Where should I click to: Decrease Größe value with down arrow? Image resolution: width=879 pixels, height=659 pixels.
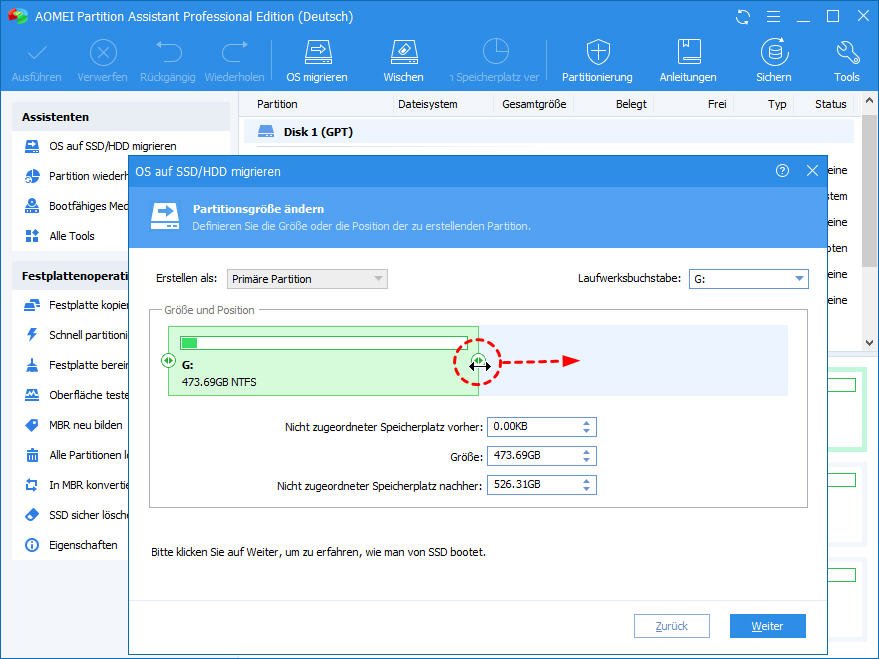[x=586, y=460]
